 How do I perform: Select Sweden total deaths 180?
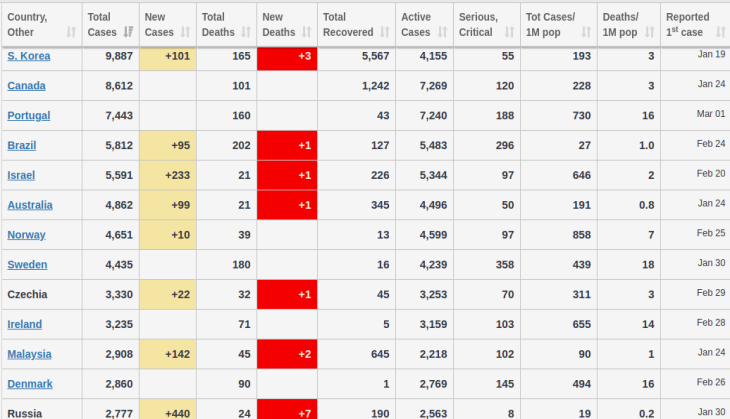click(242, 264)
